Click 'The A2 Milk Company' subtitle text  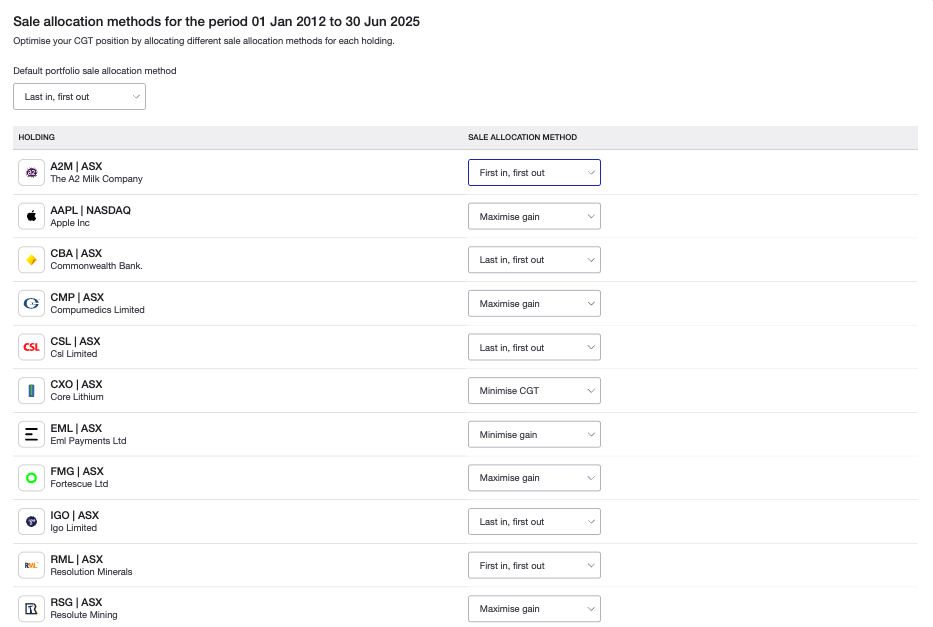(x=96, y=178)
